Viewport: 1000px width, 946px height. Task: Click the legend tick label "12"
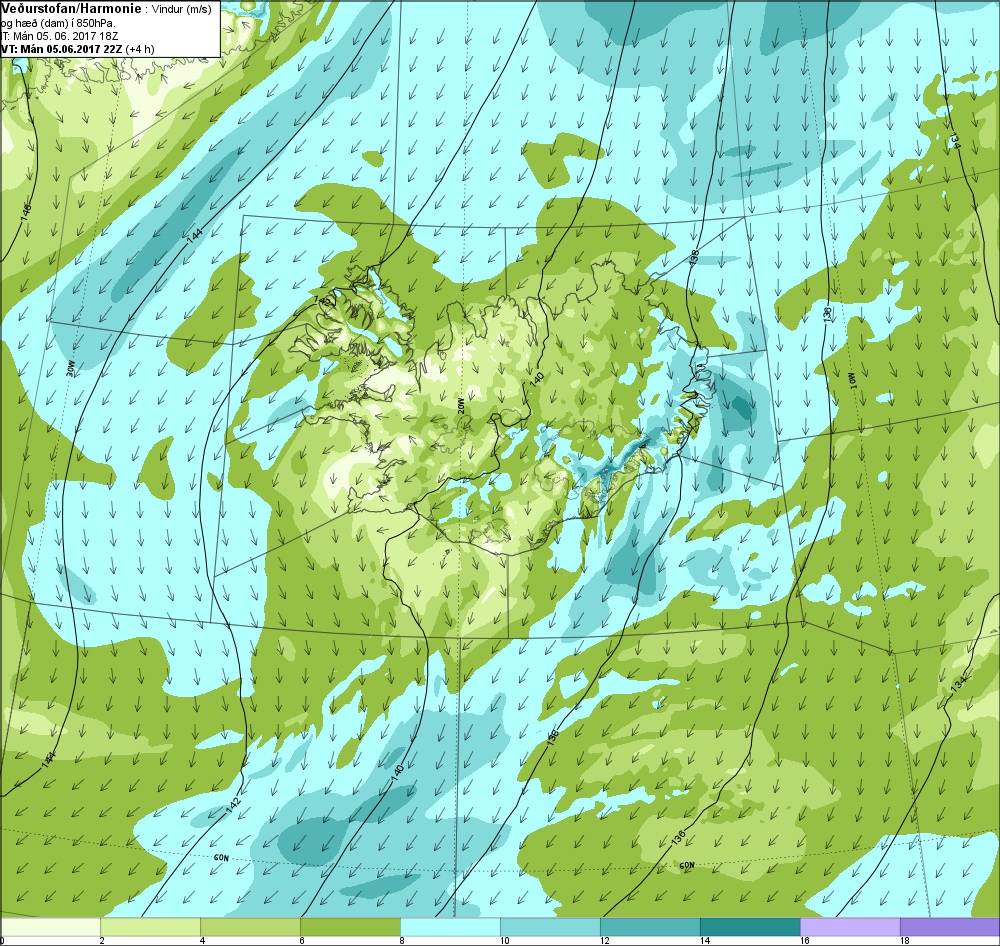pos(605,940)
